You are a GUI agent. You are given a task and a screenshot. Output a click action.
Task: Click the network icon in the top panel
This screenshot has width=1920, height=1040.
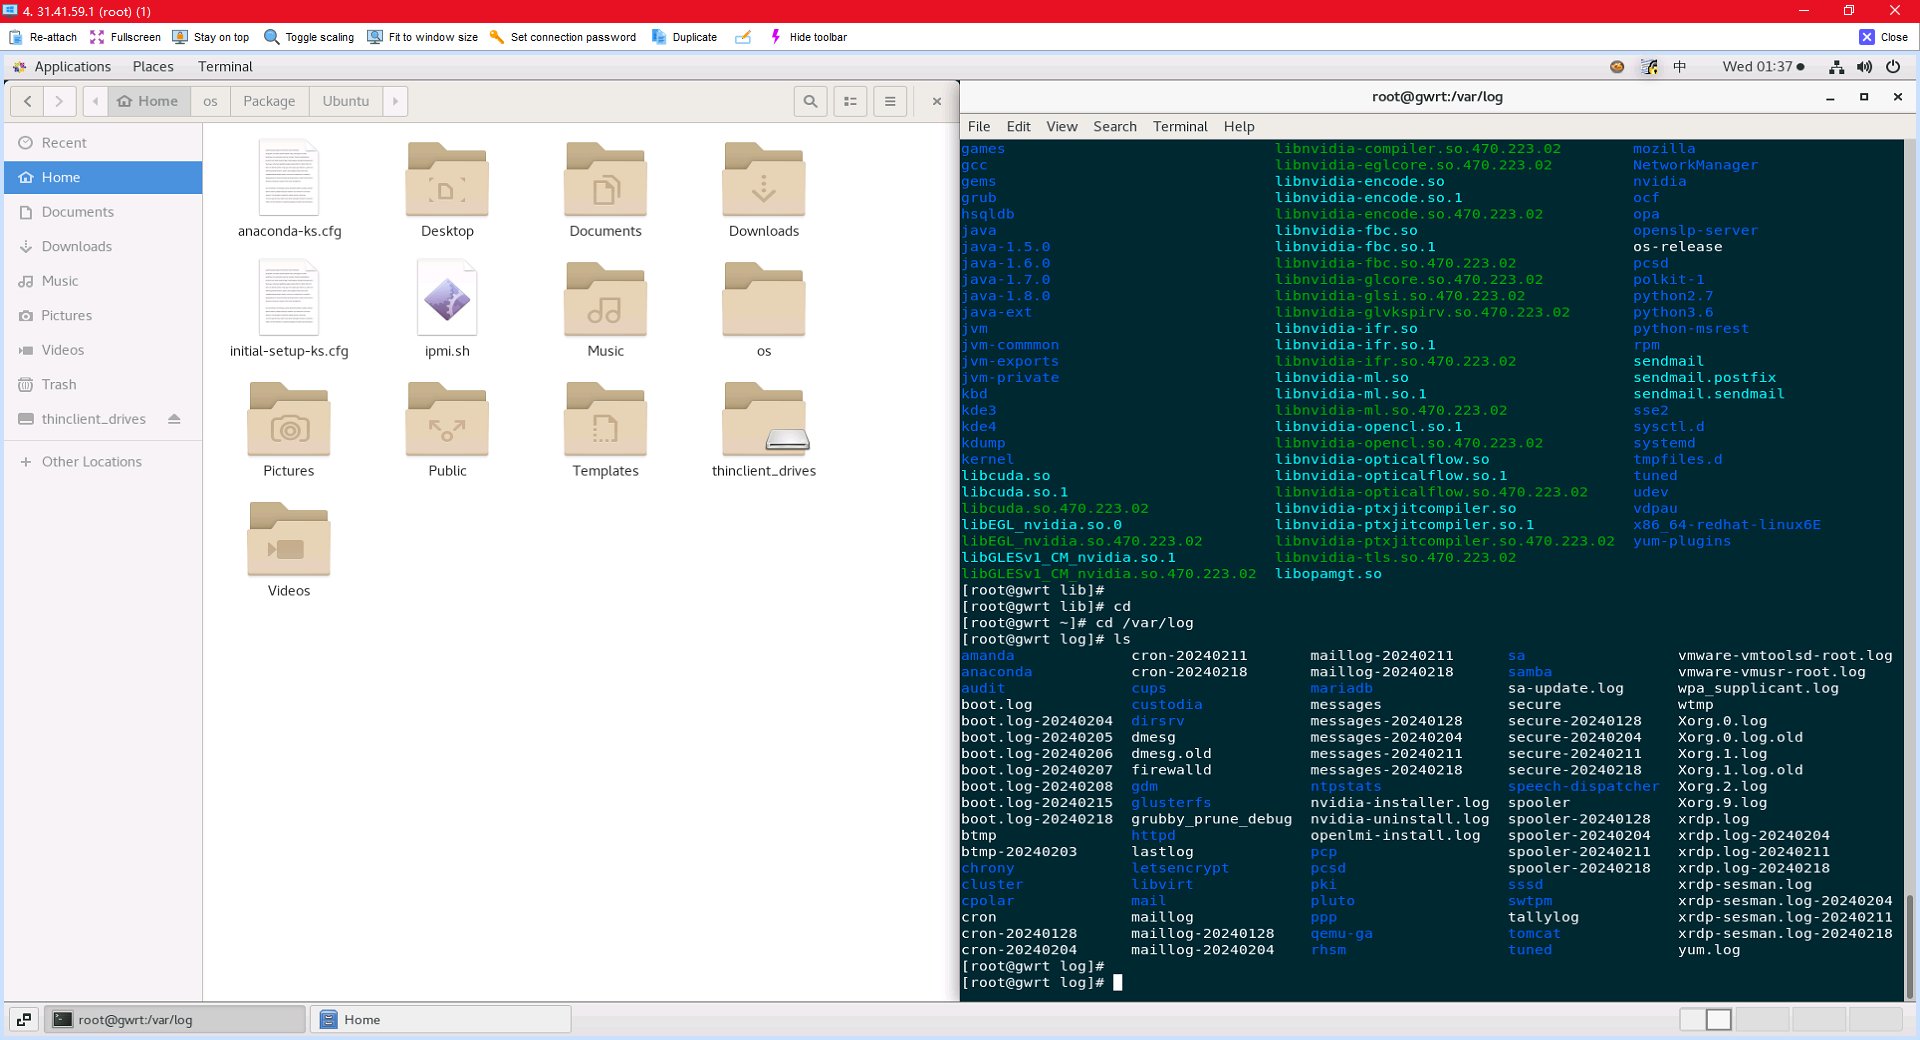[1836, 67]
